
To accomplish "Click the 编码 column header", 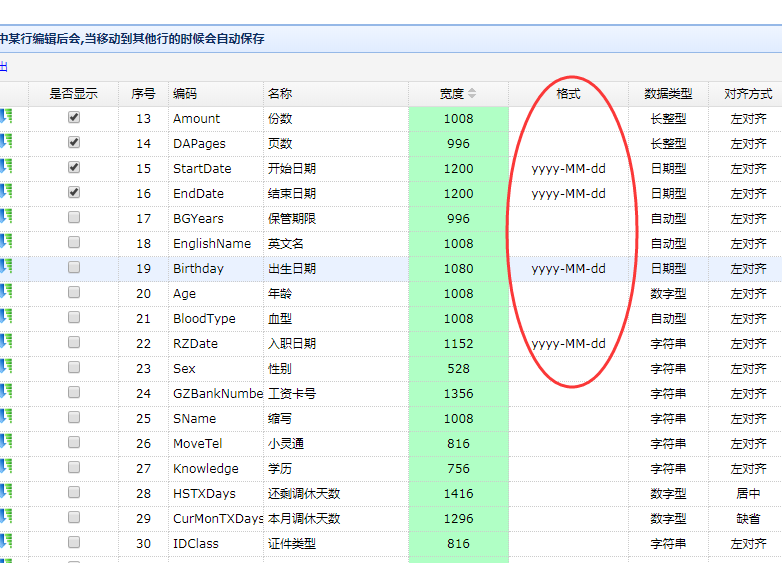I will 185,94.
